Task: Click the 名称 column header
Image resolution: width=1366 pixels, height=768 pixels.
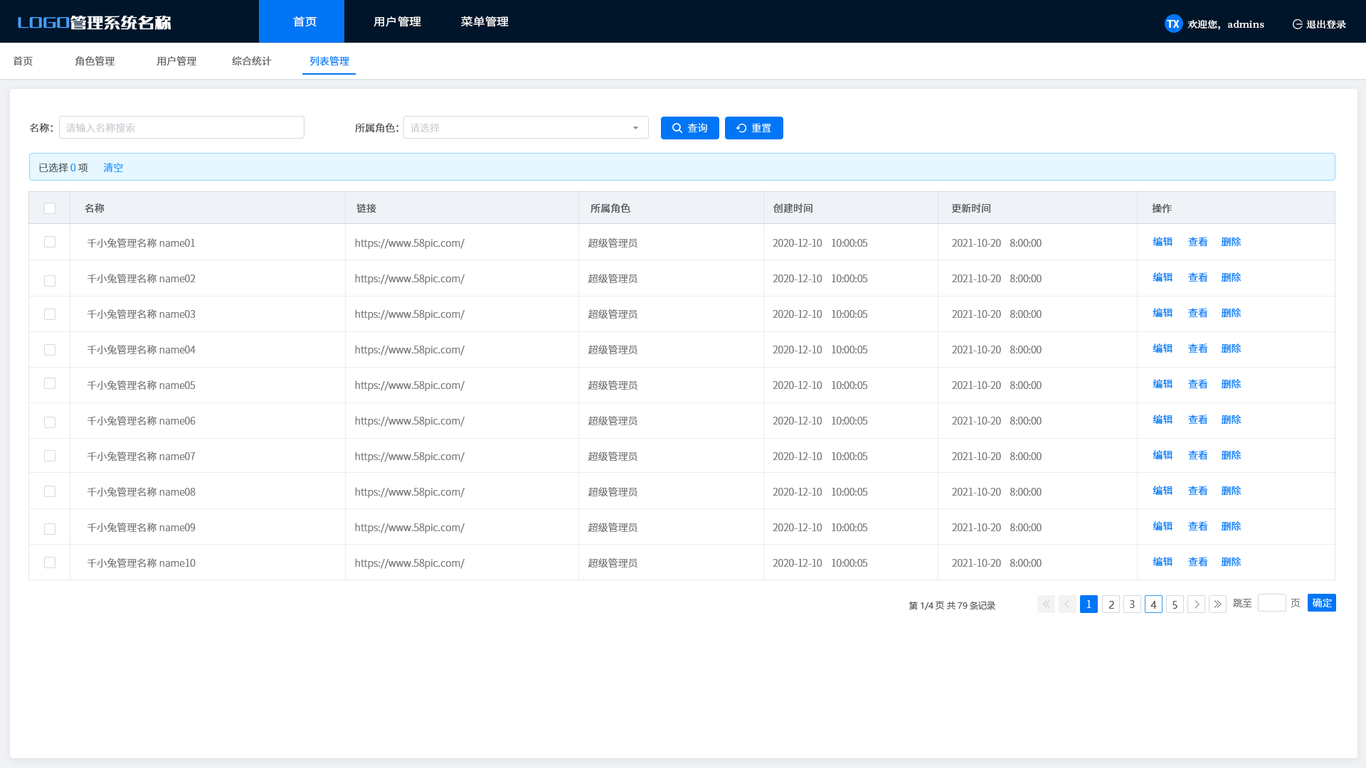Action: [x=95, y=209]
